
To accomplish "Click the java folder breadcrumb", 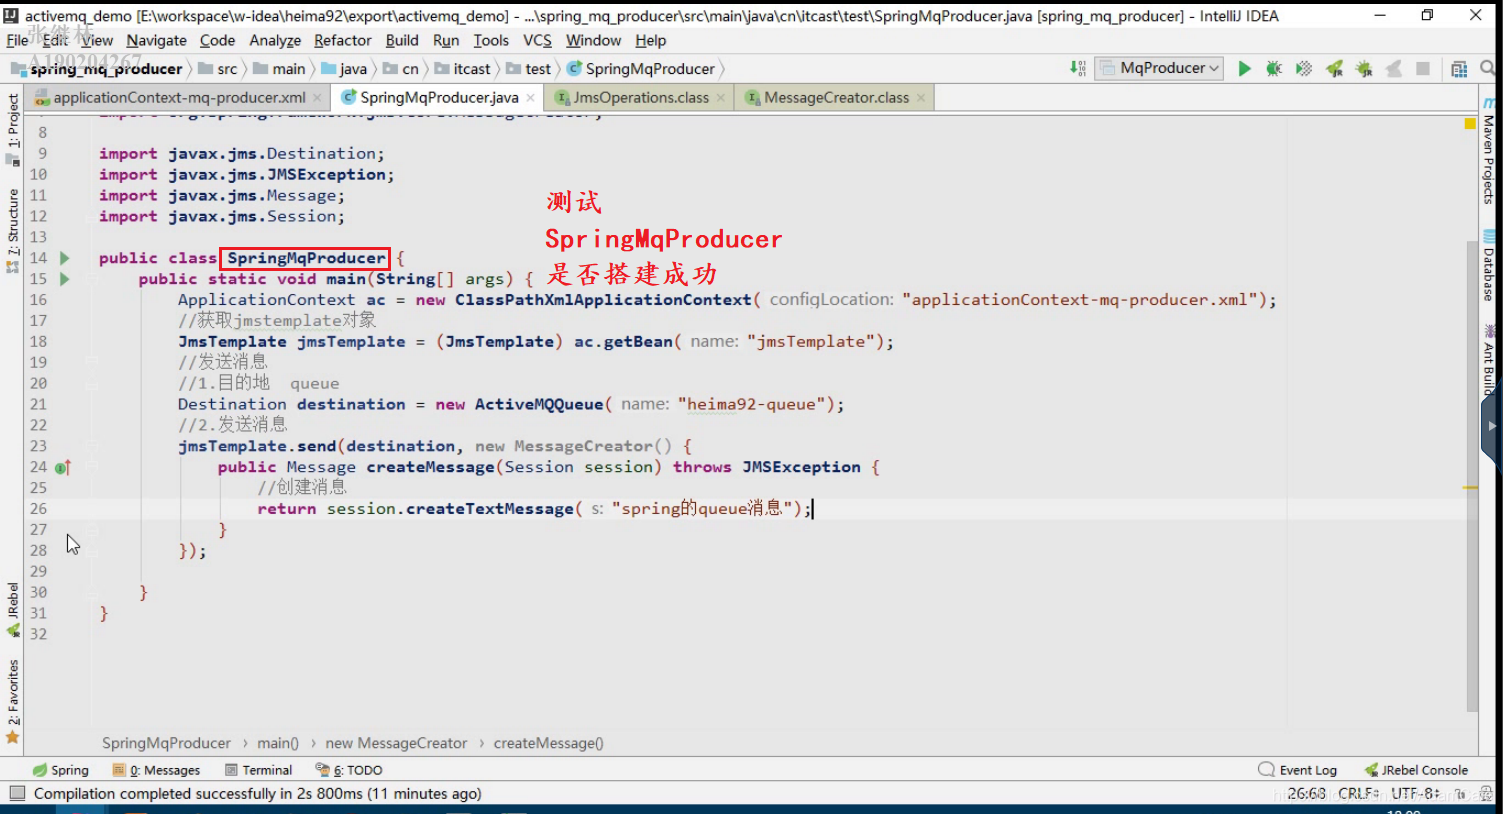I will [344, 69].
